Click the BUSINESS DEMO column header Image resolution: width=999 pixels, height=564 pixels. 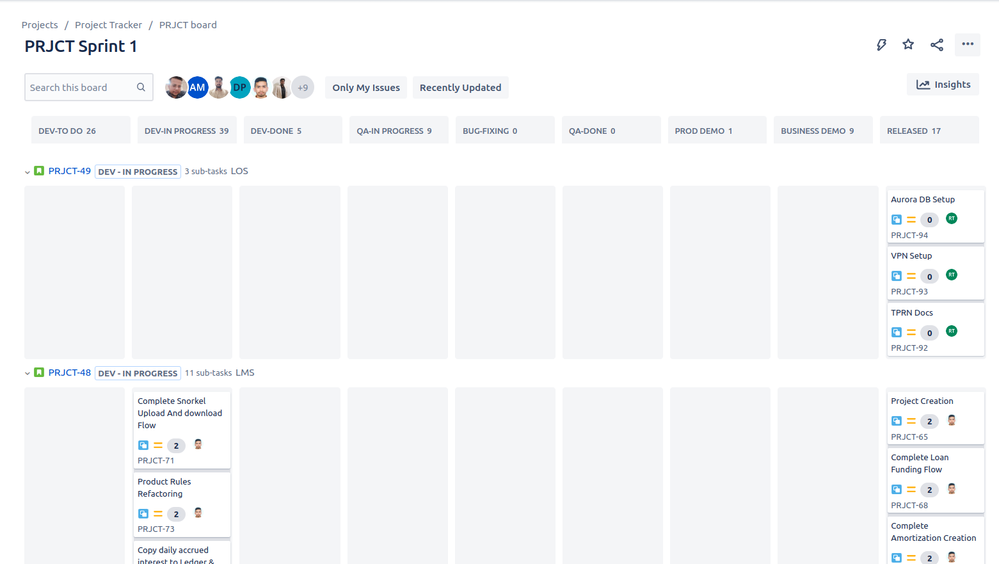point(823,130)
